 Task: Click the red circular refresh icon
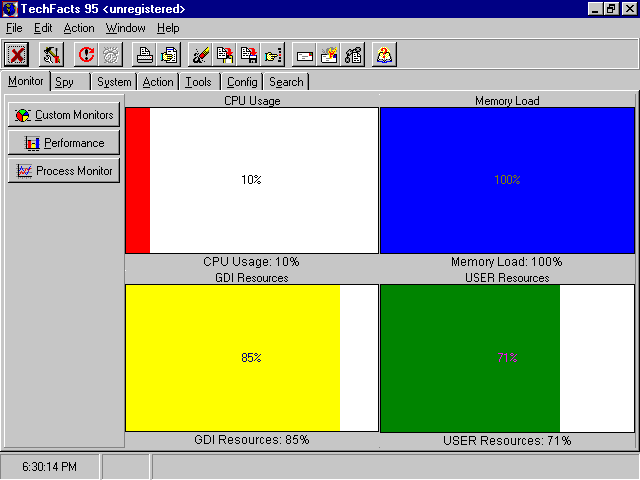pyautogui.click(x=87, y=54)
